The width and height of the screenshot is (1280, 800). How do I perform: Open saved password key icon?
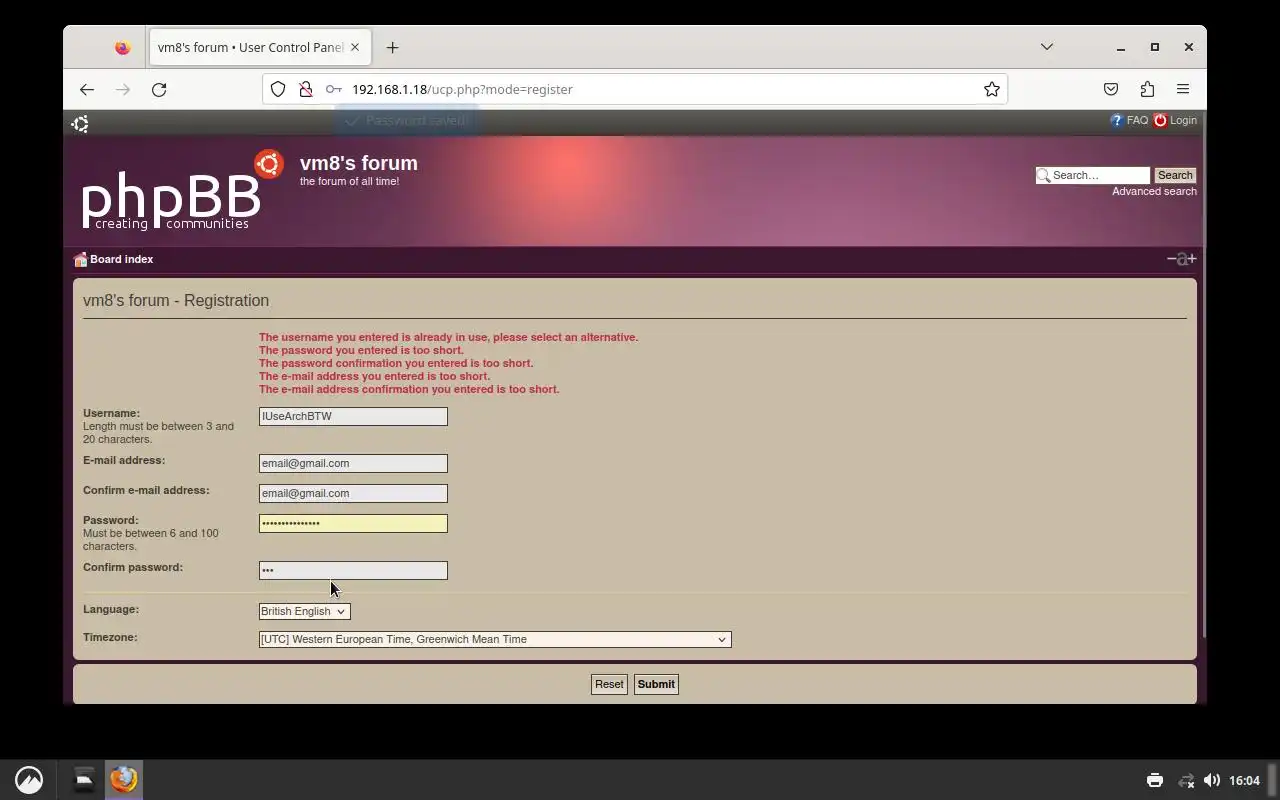[x=334, y=89]
